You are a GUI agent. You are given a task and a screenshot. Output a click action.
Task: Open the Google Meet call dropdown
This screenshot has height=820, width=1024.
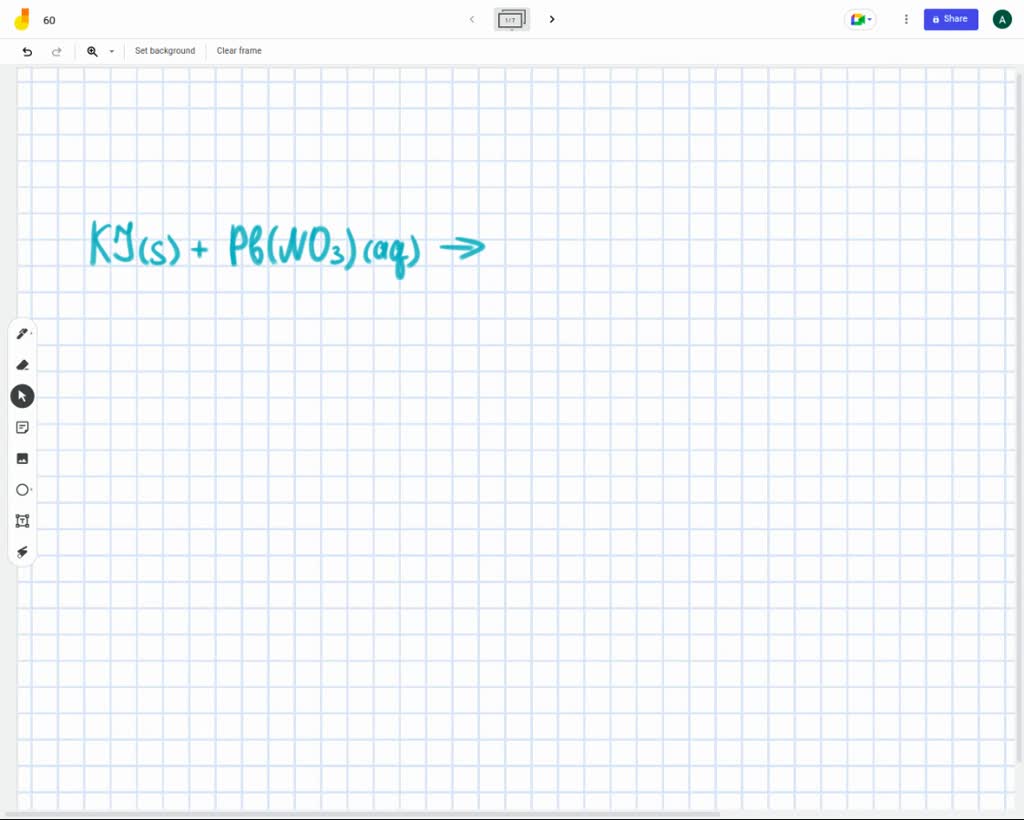point(860,19)
